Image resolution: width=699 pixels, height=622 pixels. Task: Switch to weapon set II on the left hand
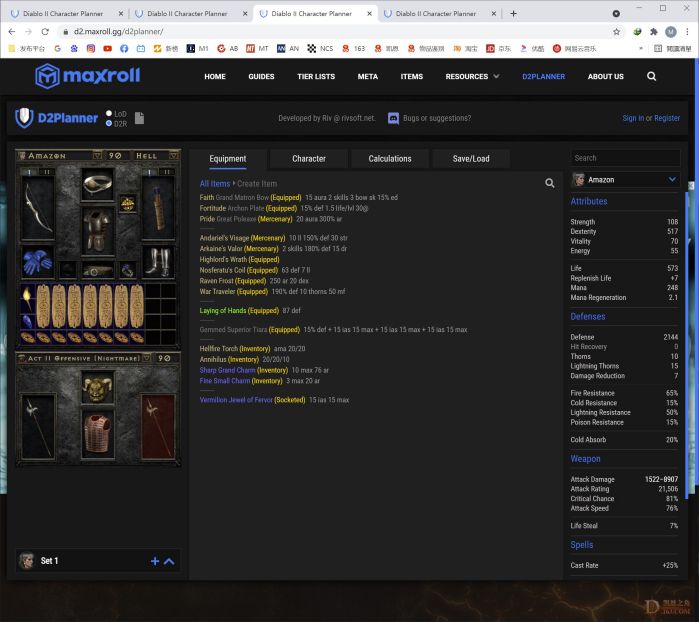click(x=47, y=172)
